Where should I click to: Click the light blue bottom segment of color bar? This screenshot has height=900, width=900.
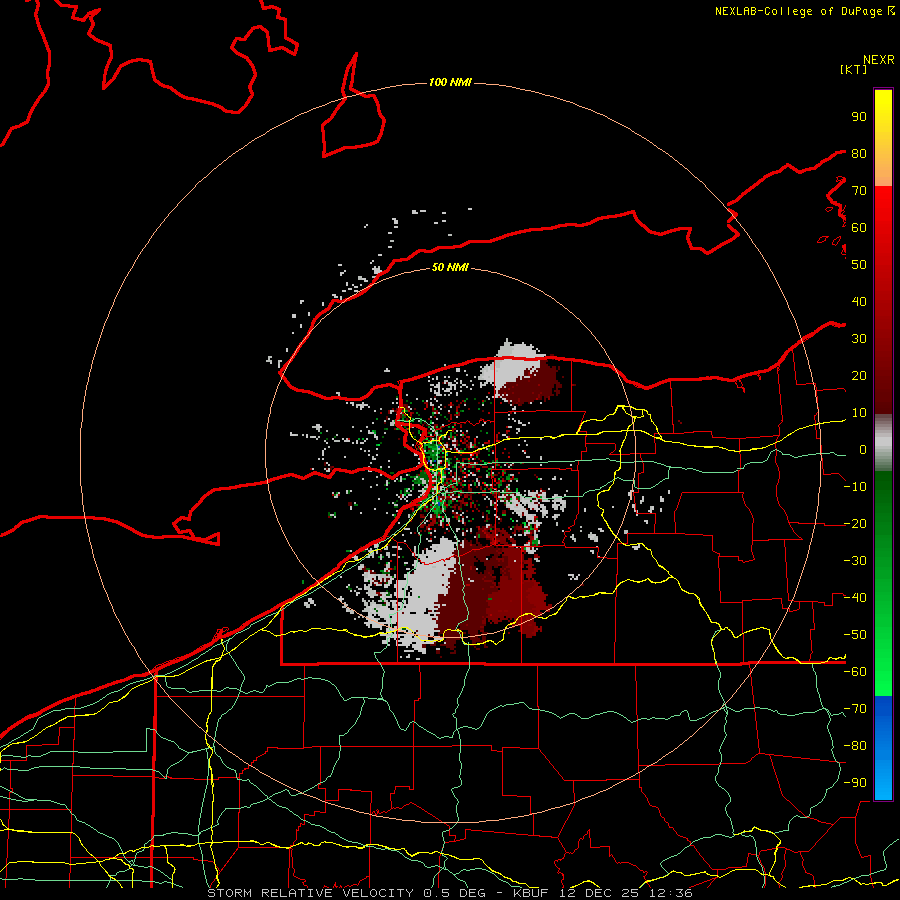click(883, 783)
